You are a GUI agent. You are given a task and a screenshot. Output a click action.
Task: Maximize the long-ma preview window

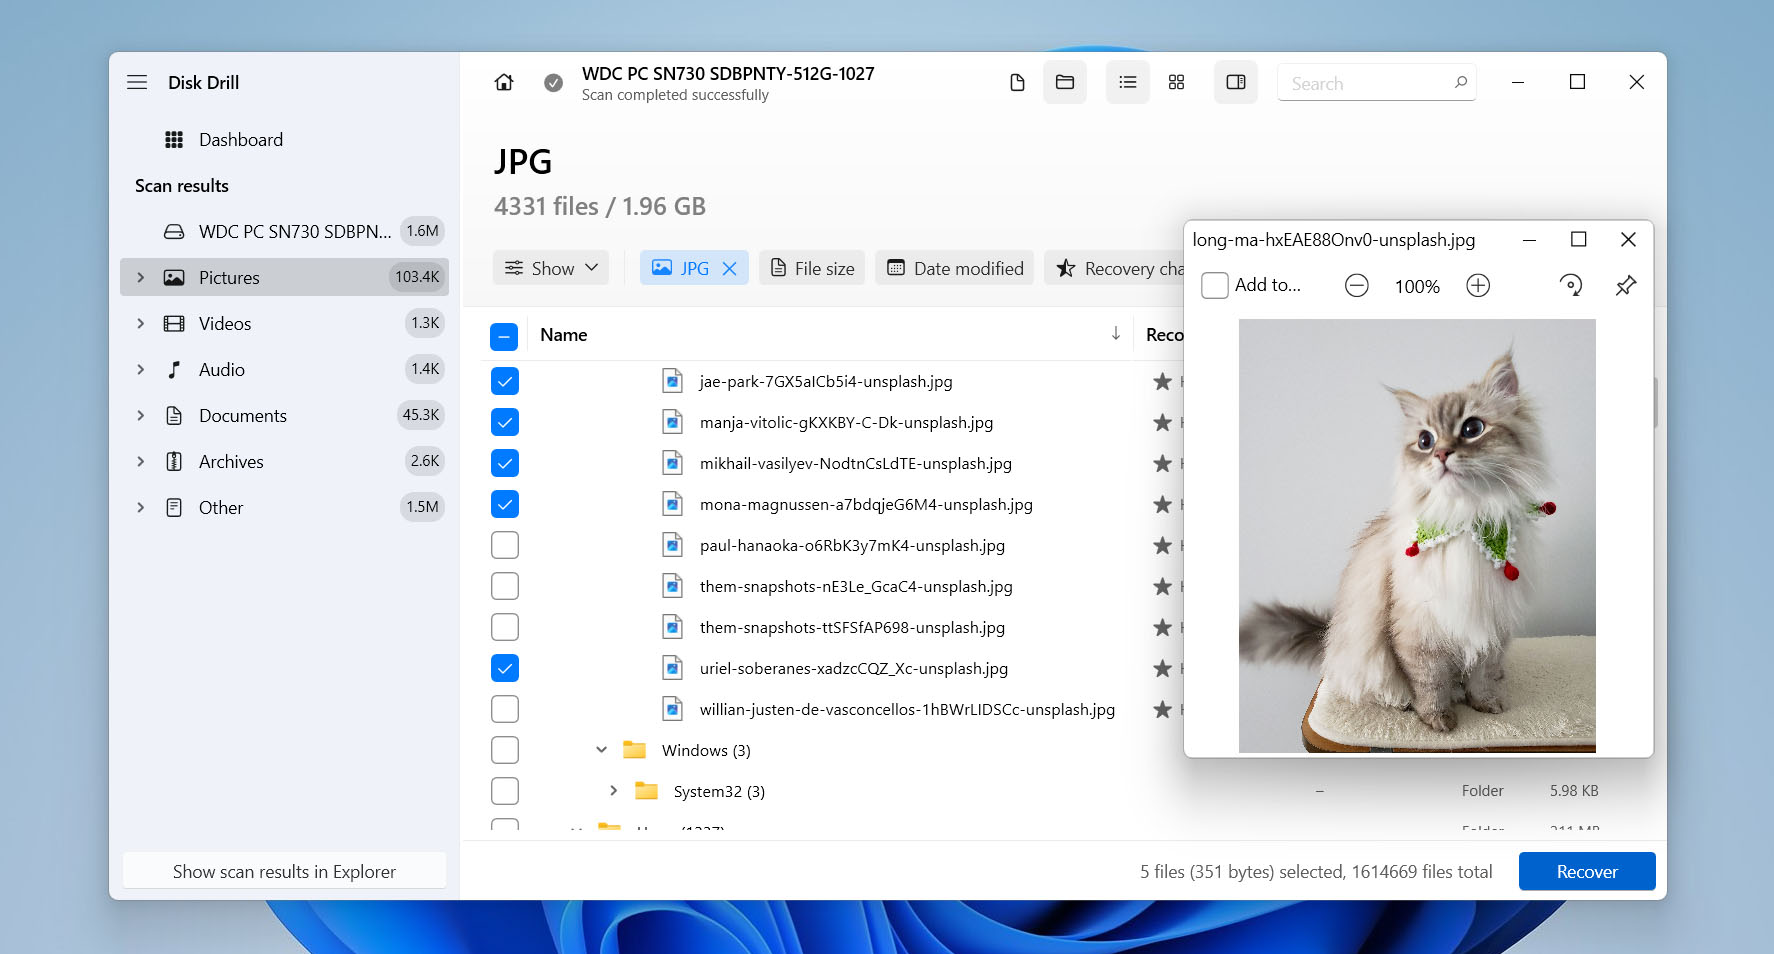(x=1579, y=239)
